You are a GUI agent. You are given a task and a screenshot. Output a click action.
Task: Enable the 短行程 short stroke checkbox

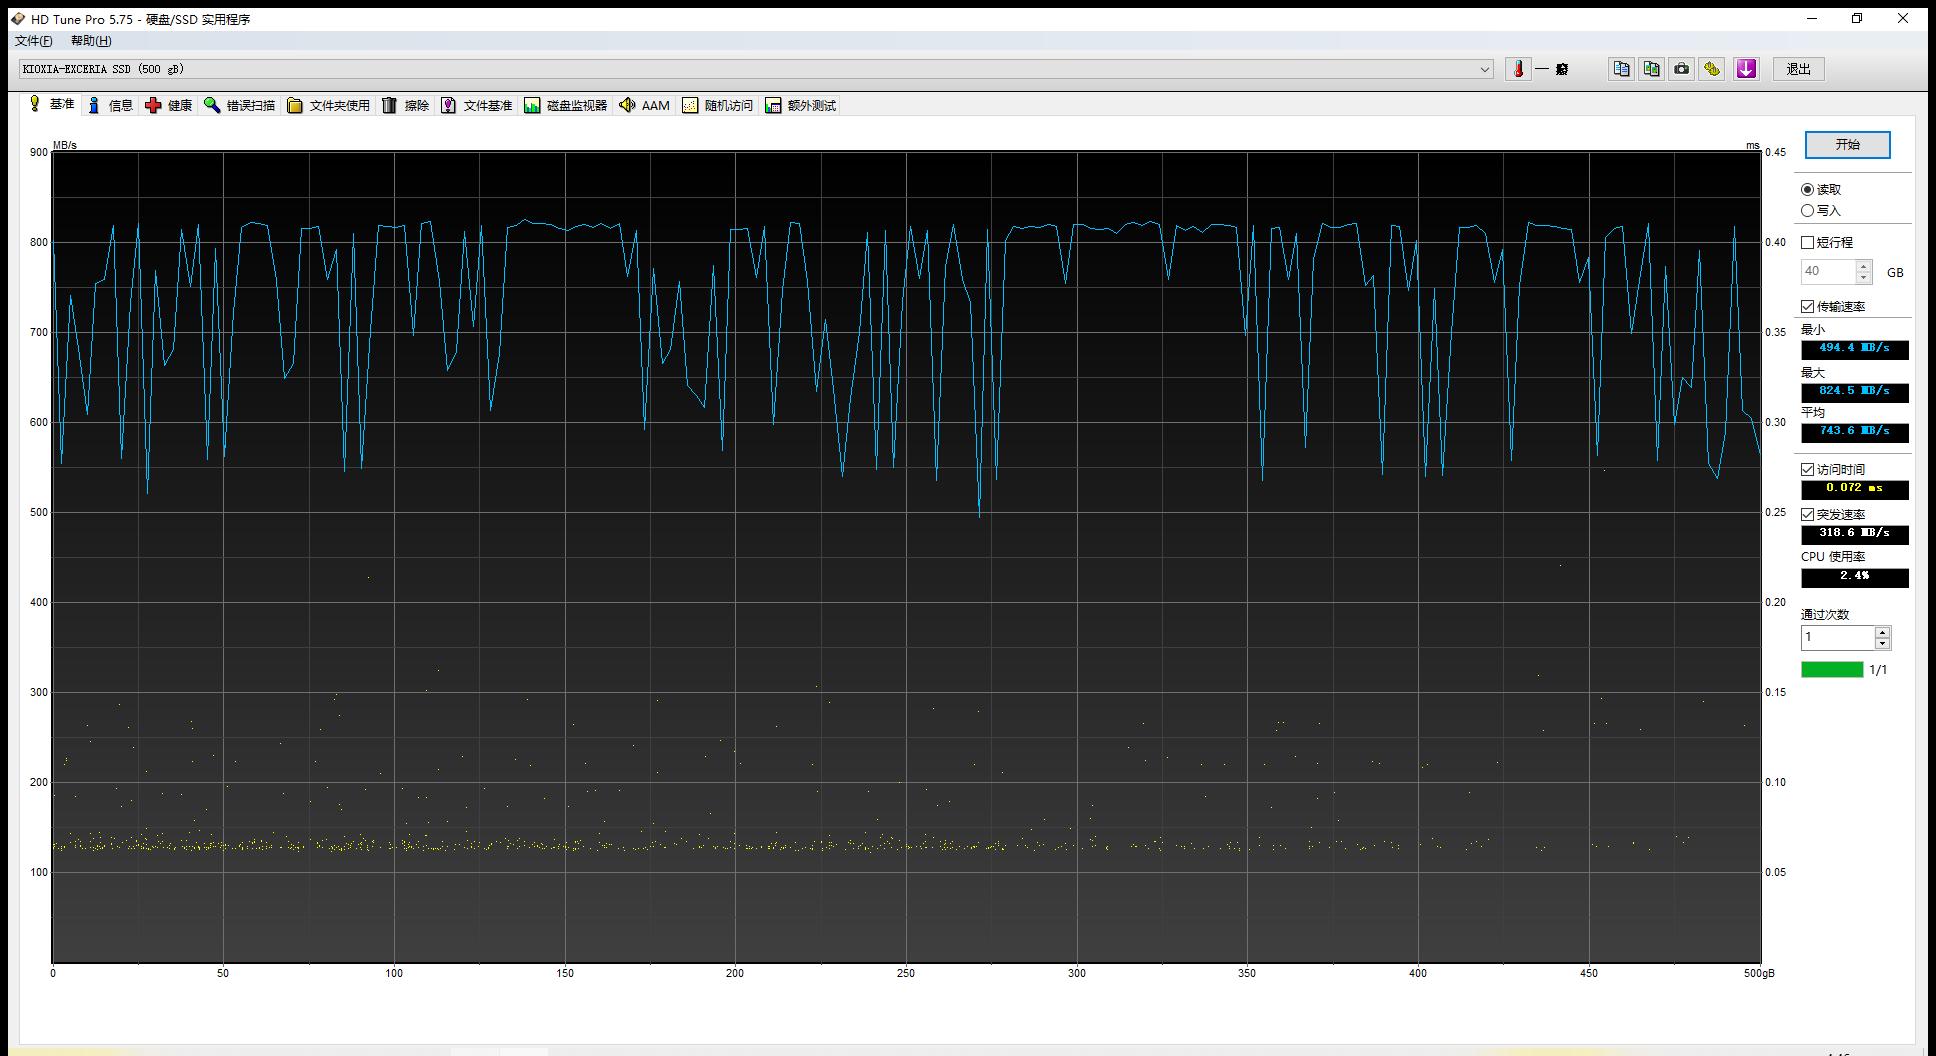[x=1808, y=242]
